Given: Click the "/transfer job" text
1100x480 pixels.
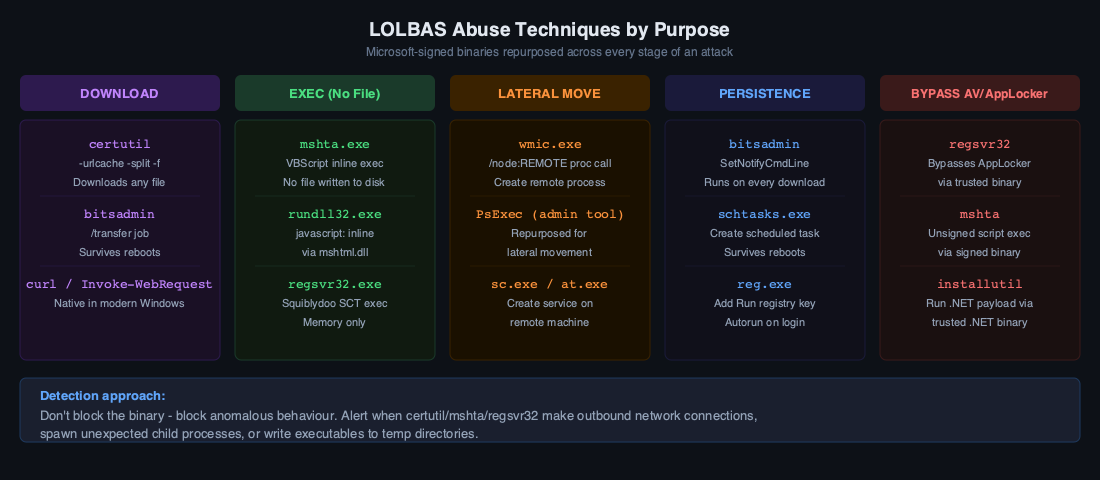Looking at the screenshot, I should tap(119, 233).
